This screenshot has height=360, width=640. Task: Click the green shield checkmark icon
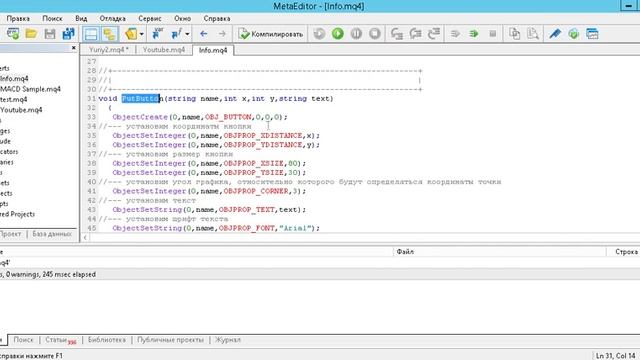[x=573, y=34]
